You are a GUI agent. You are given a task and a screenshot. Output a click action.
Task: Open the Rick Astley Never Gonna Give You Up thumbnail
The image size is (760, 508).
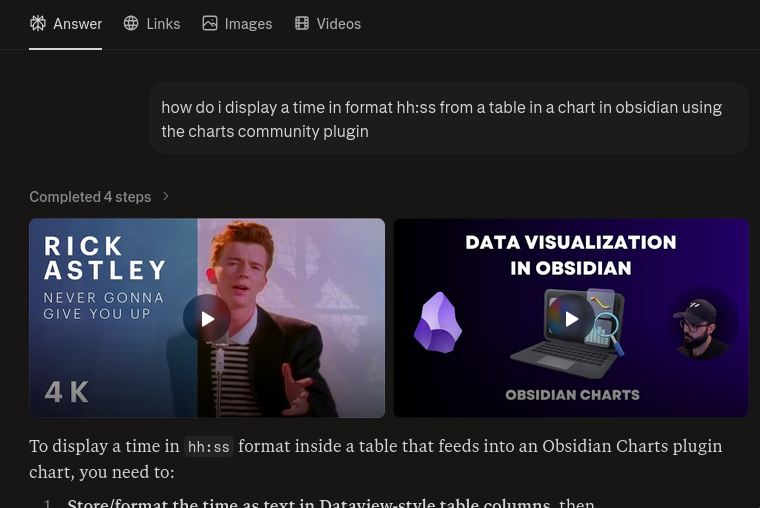point(207,318)
